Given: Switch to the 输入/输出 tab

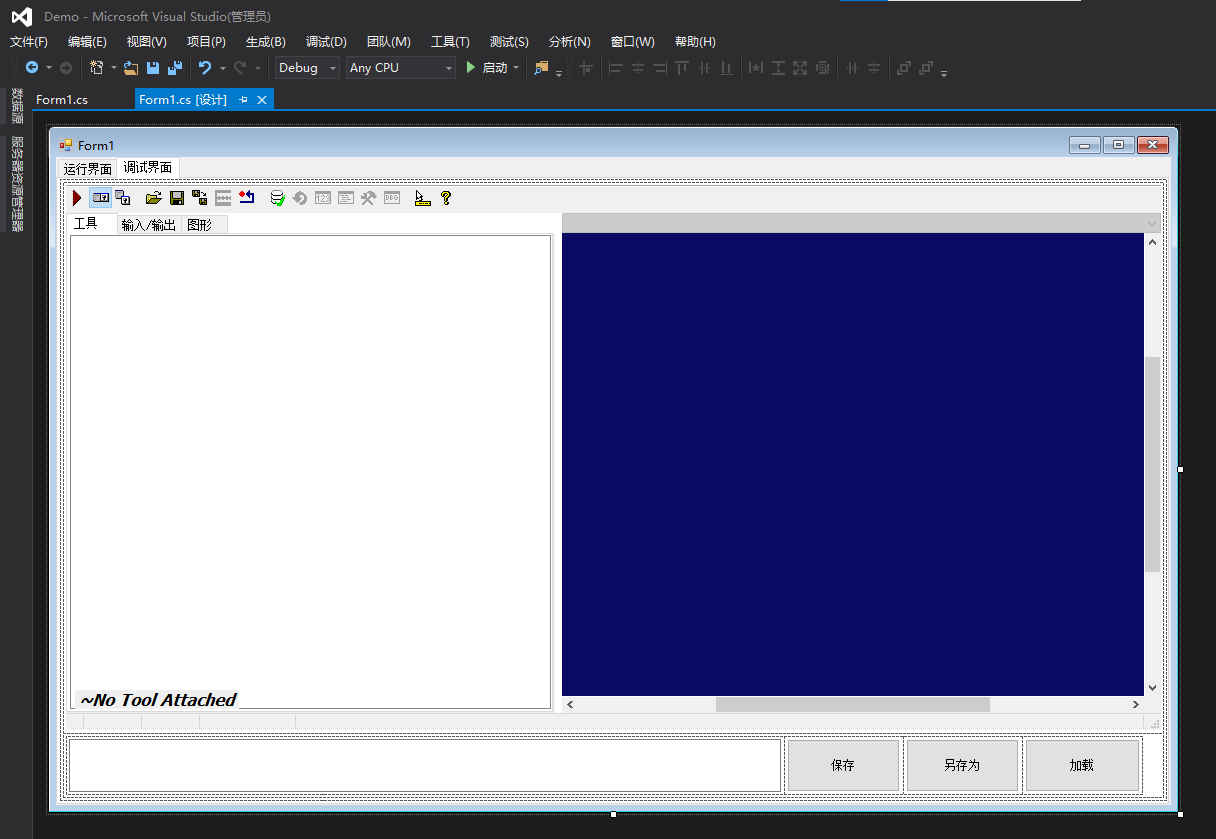Looking at the screenshot, I should tap(148, 225).
